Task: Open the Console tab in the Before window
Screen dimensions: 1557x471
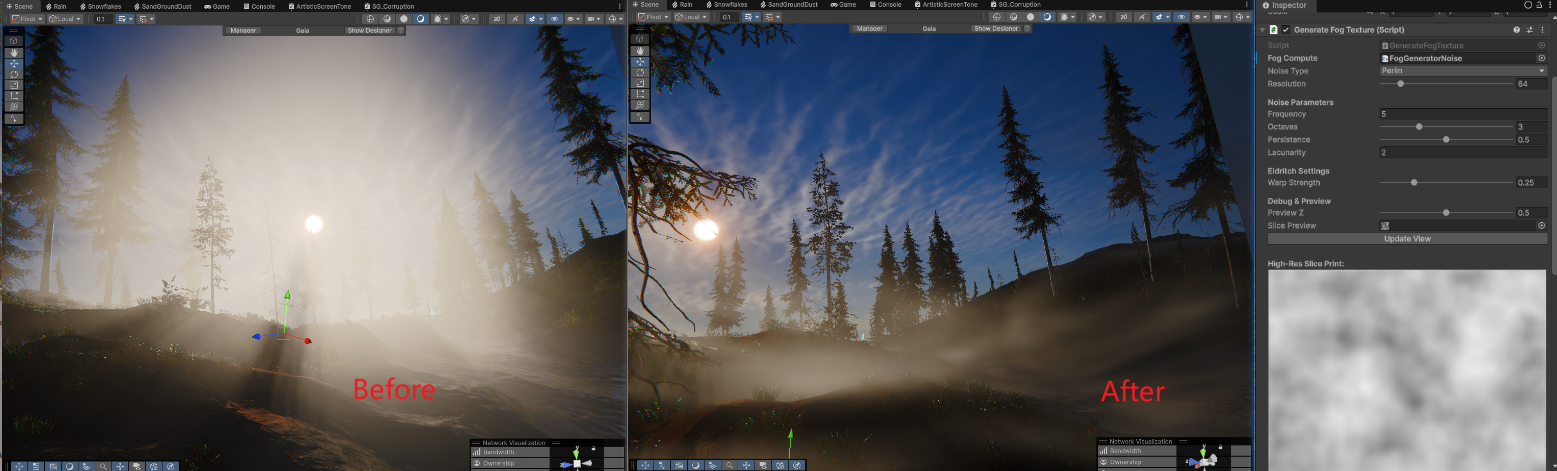Action: (x=259, y=6)
